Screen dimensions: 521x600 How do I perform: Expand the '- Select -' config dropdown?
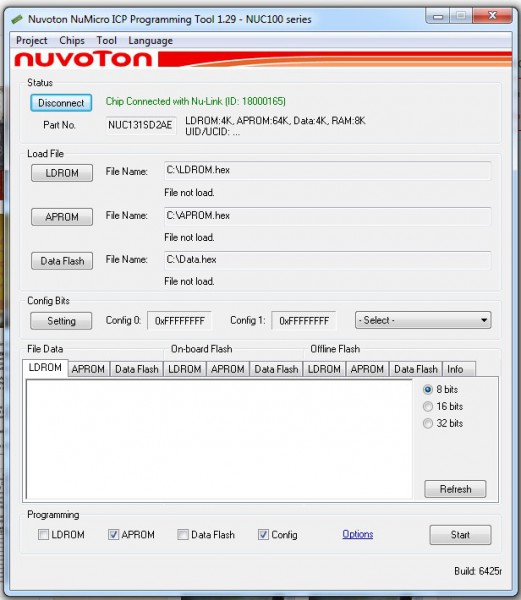point(423,320)
